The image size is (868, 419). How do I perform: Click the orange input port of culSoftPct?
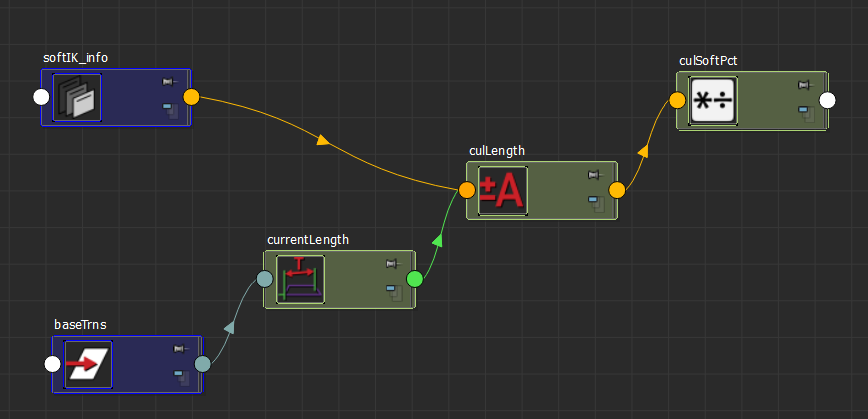tap(677, 100)
